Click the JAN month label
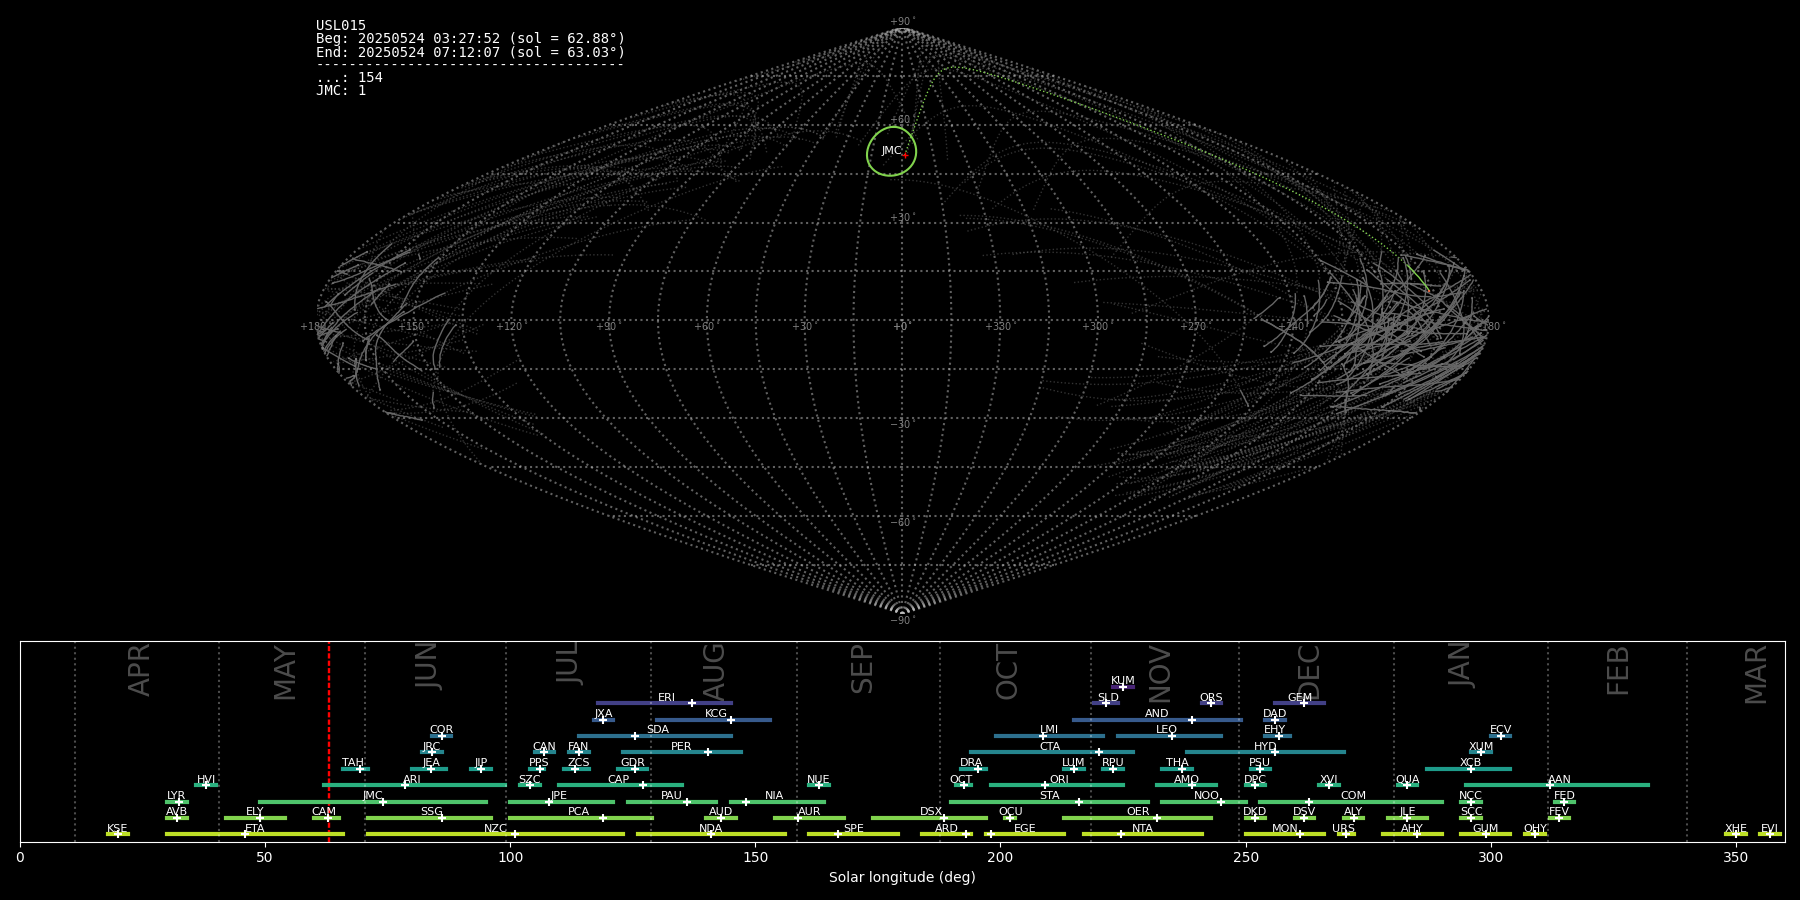The height and width of the screenshot is (900, 1800). point(1460,665)
